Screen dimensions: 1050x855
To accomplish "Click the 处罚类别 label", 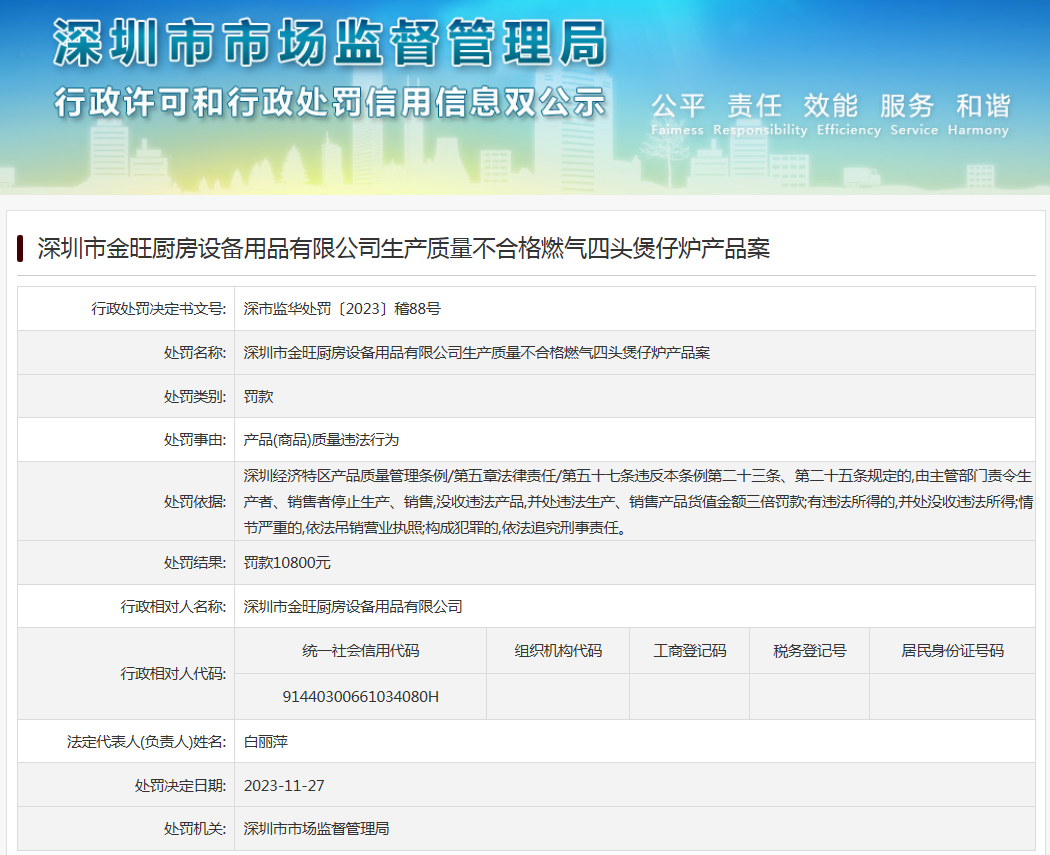I will tap(195, 396).
